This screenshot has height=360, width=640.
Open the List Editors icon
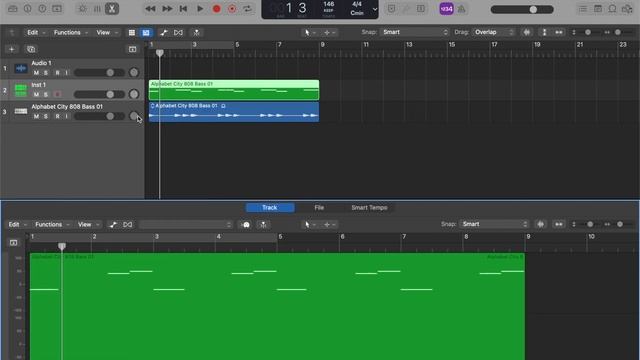[583, 9]
